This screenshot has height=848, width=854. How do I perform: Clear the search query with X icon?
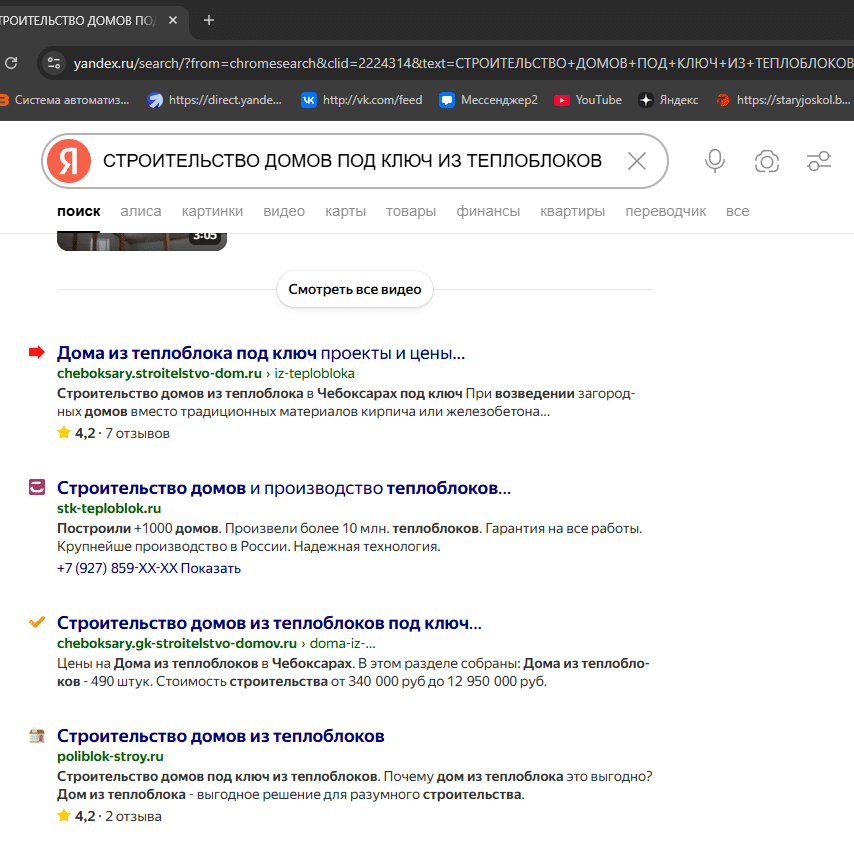(x=636, y=161)
